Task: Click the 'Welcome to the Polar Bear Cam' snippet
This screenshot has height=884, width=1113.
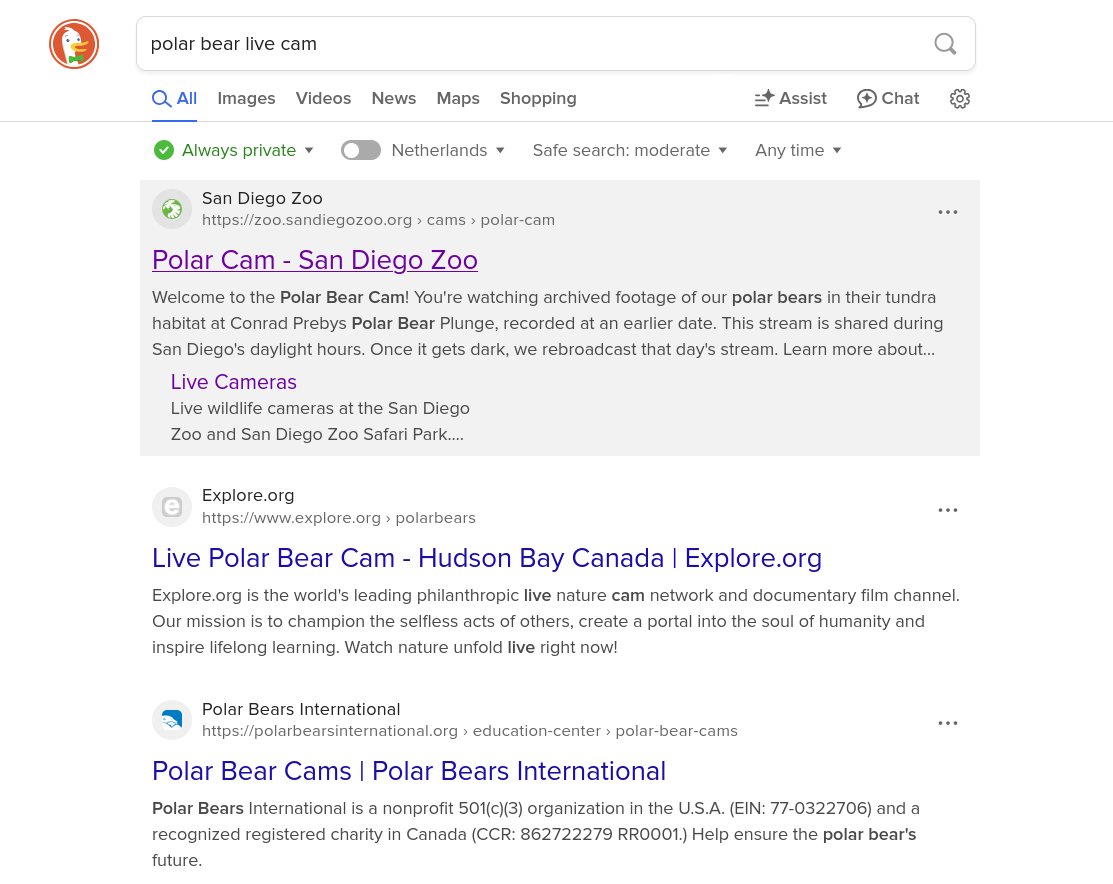Action: pyautogui.click(x=547, y=324)
